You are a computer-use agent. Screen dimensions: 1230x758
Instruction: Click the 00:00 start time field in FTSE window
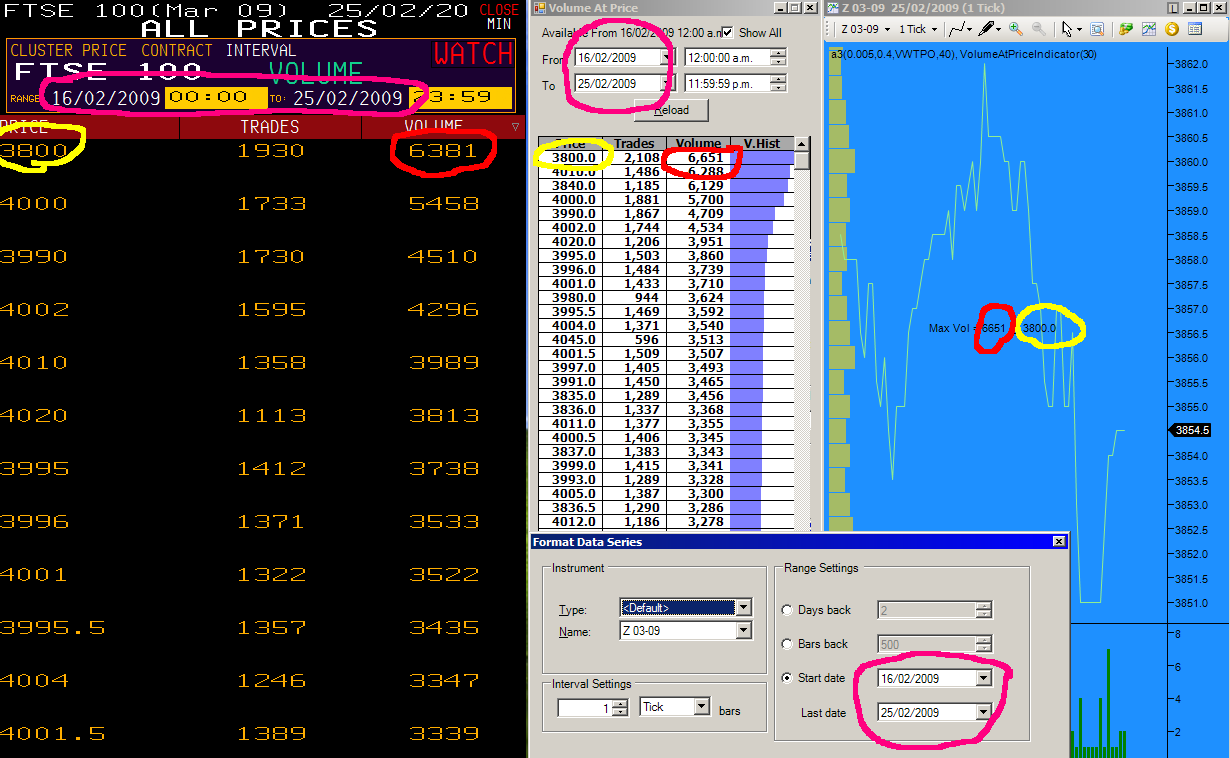[x=217, y=98]
